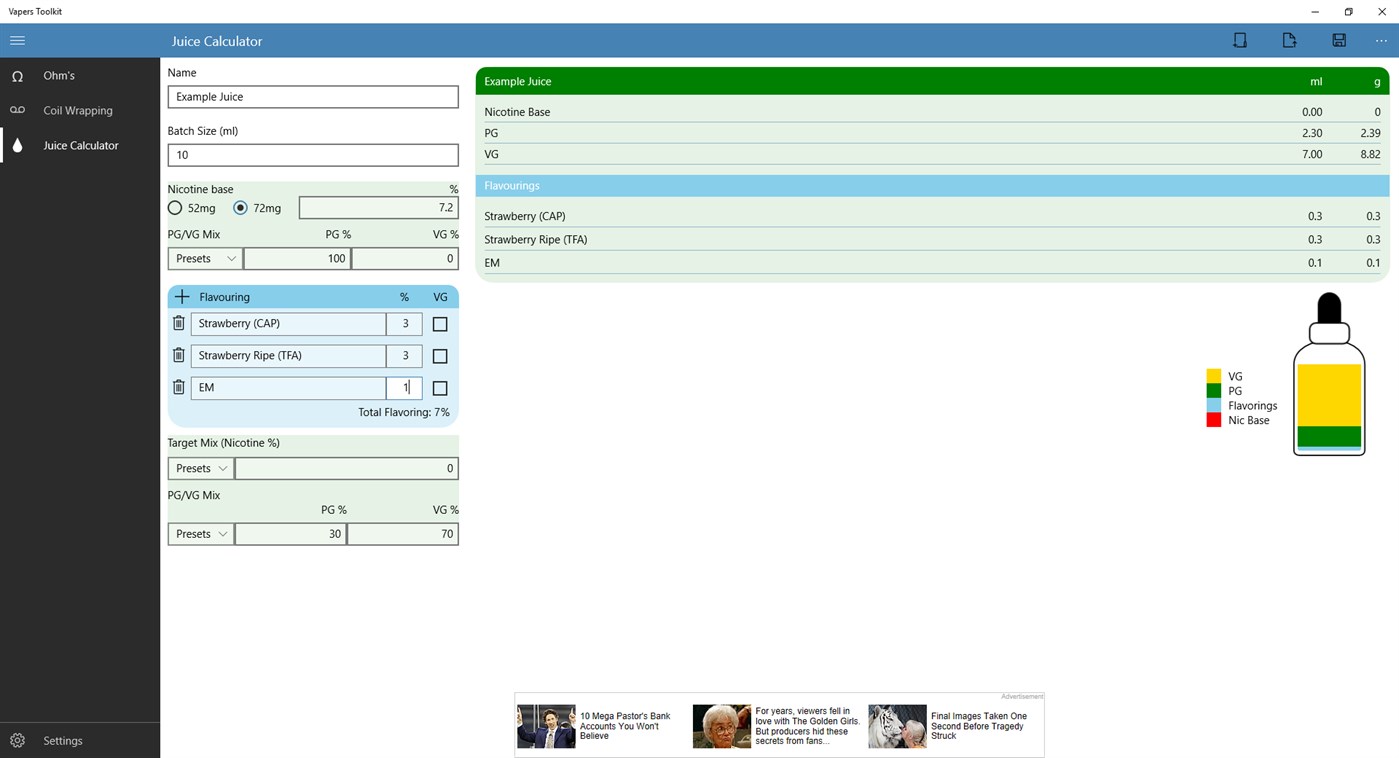The height and width of the screenshot is (758, 1399).
Task: Open more options via the ellipsis icon
Action: tap(1381, 40)
